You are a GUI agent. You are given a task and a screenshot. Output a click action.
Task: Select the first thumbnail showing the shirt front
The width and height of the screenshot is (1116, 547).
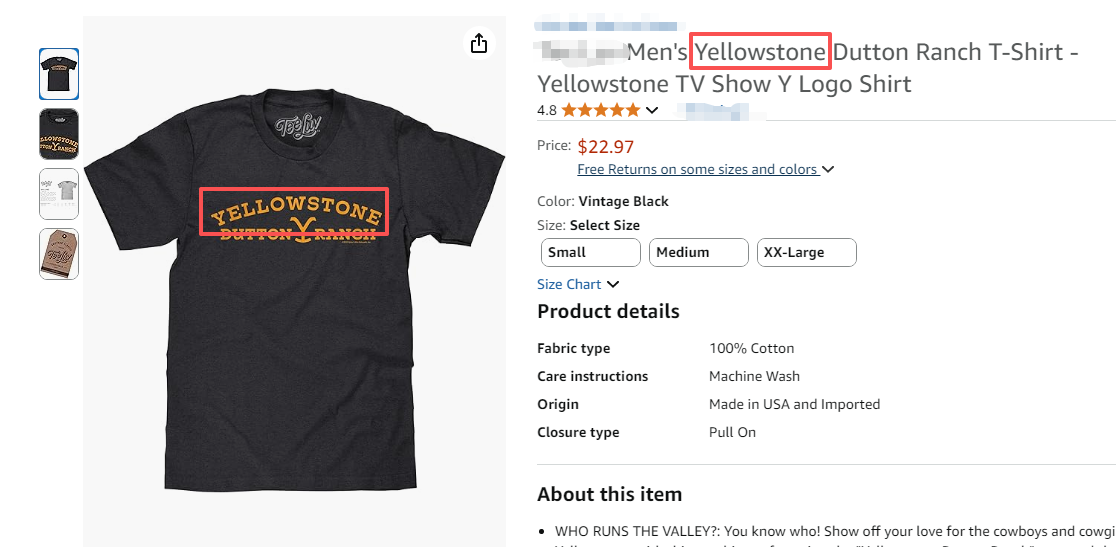pos(59,74)
